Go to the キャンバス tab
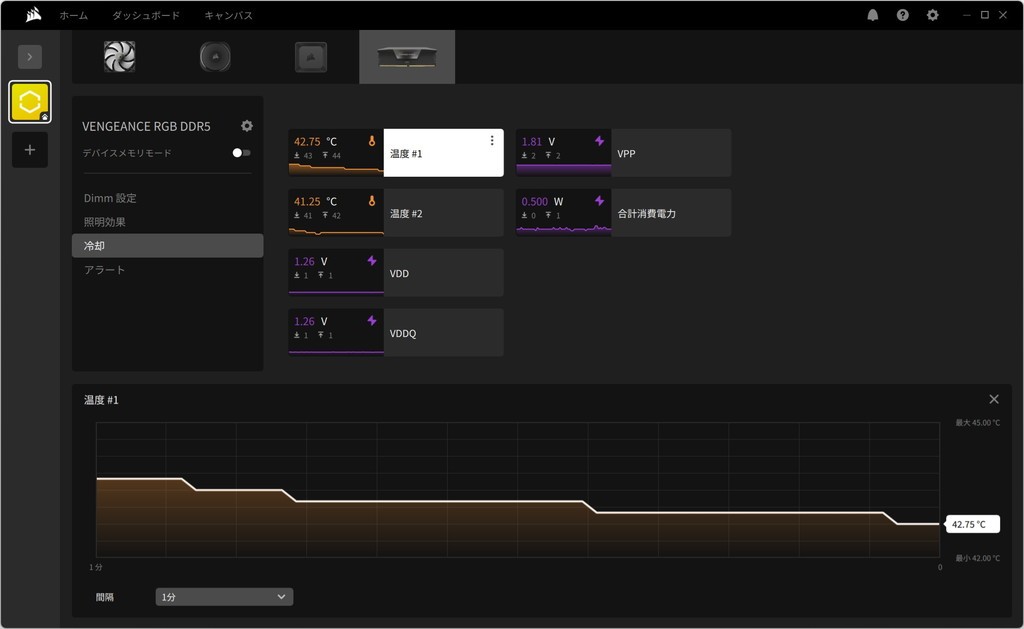Screen dimensions: 1024x629 point(228,16)
